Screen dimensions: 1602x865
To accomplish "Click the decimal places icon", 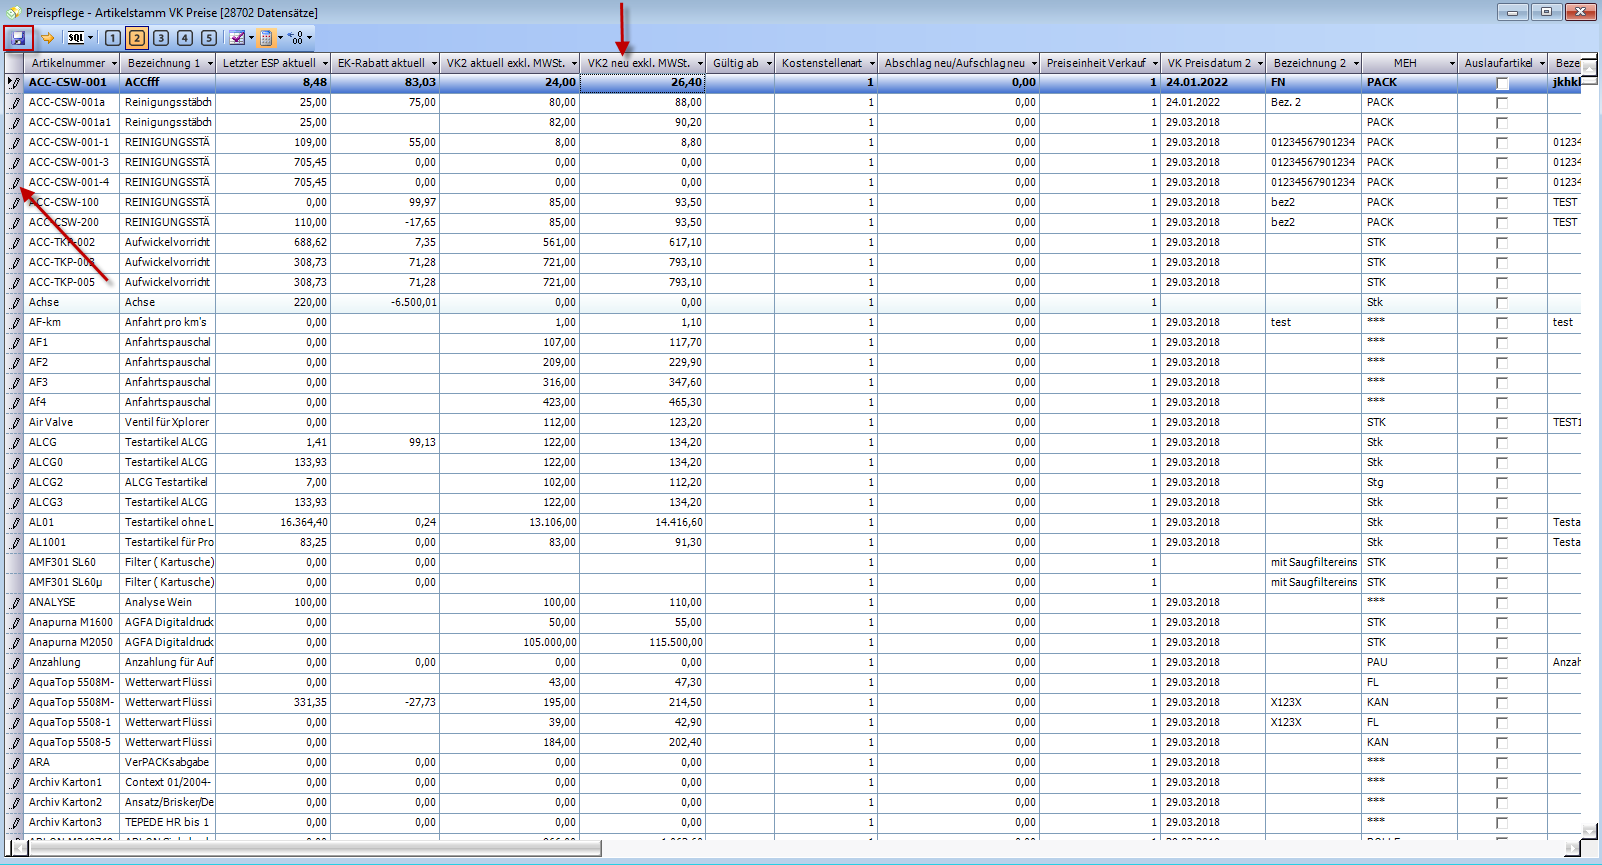I will click(295, 38).
